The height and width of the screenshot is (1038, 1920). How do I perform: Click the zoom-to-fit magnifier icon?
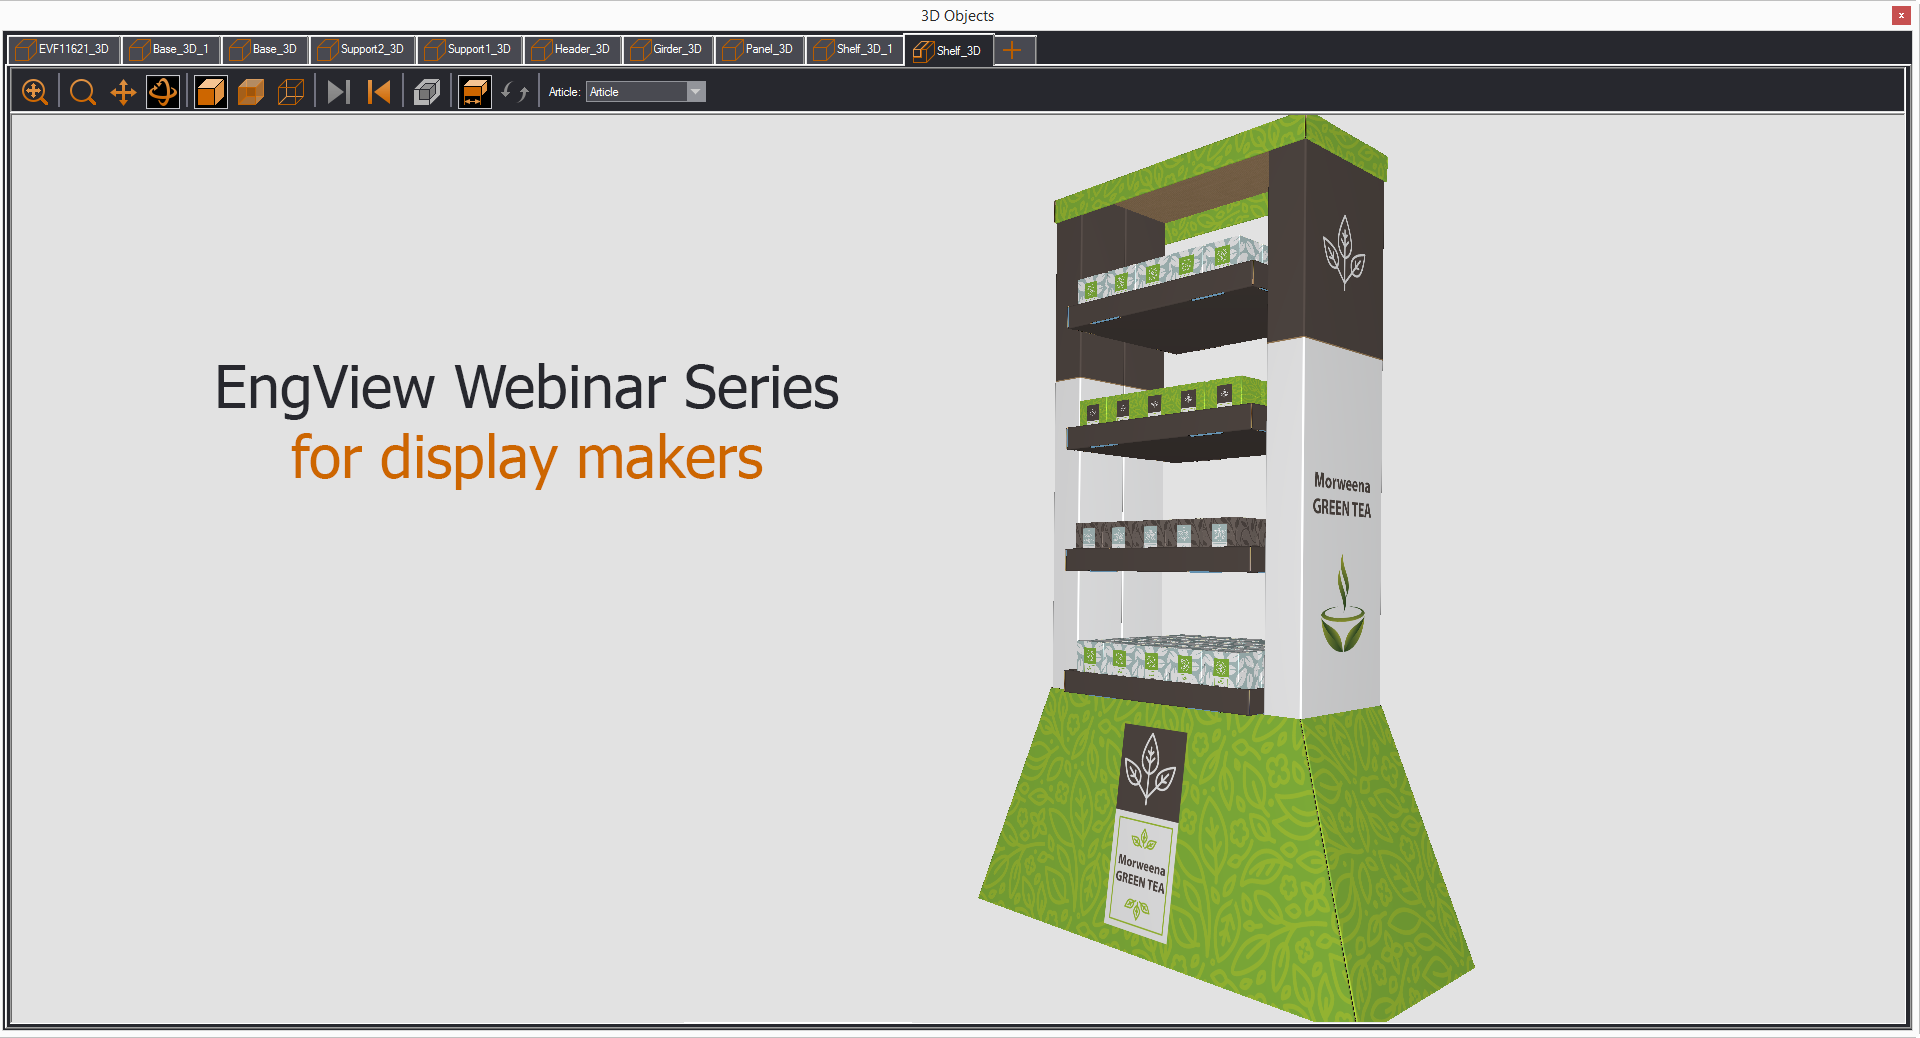click(x=35, y=92)
